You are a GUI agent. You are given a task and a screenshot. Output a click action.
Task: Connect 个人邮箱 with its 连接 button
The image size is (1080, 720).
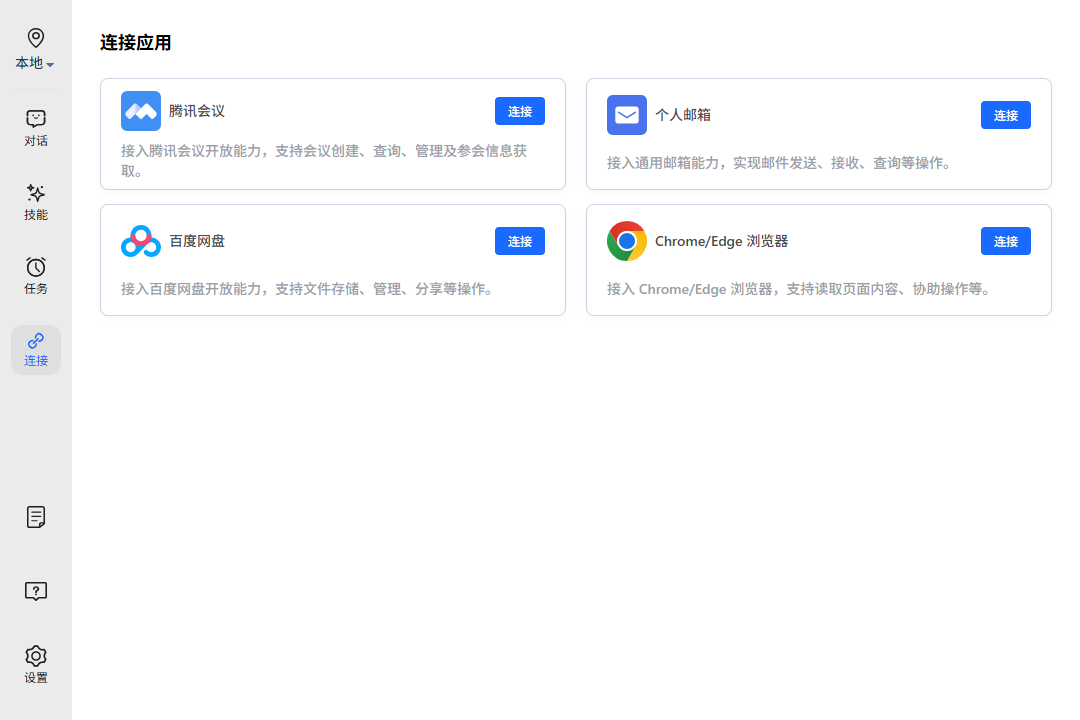tap(1006, 115)
